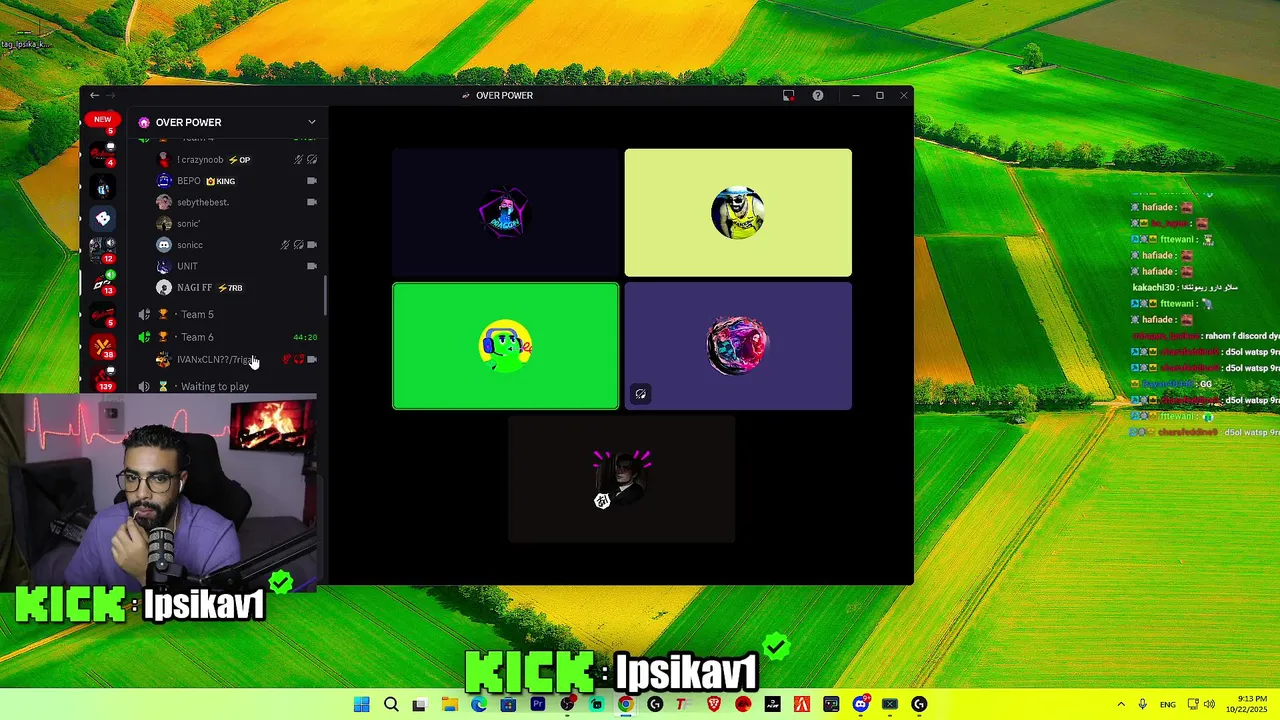Open the server icon with 139 badge
1280x720 pixels.
[103, 378]
